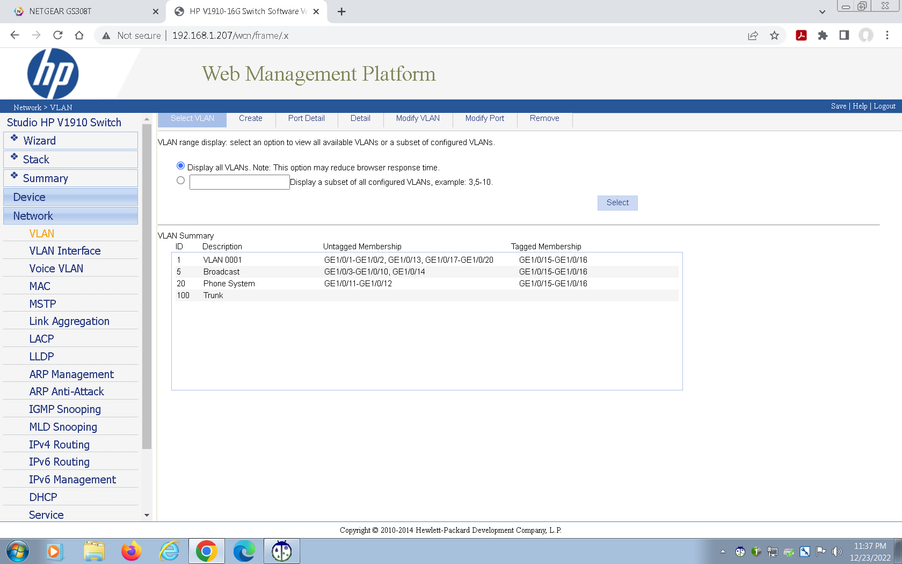Expand the Wizard menu item
902x564 pixels.
tap(71, 140)
